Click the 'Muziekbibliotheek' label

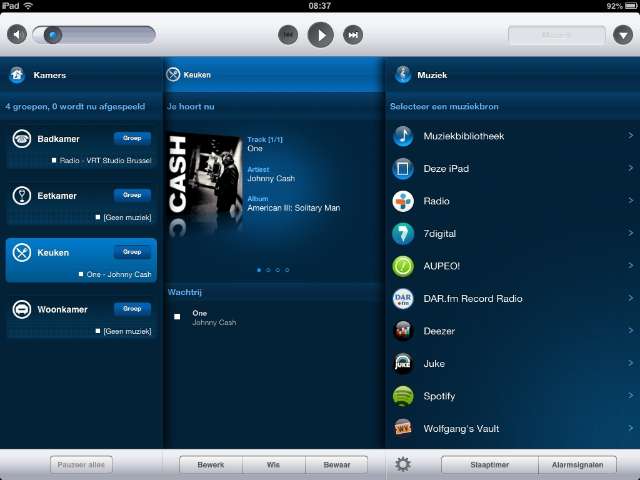464,136
